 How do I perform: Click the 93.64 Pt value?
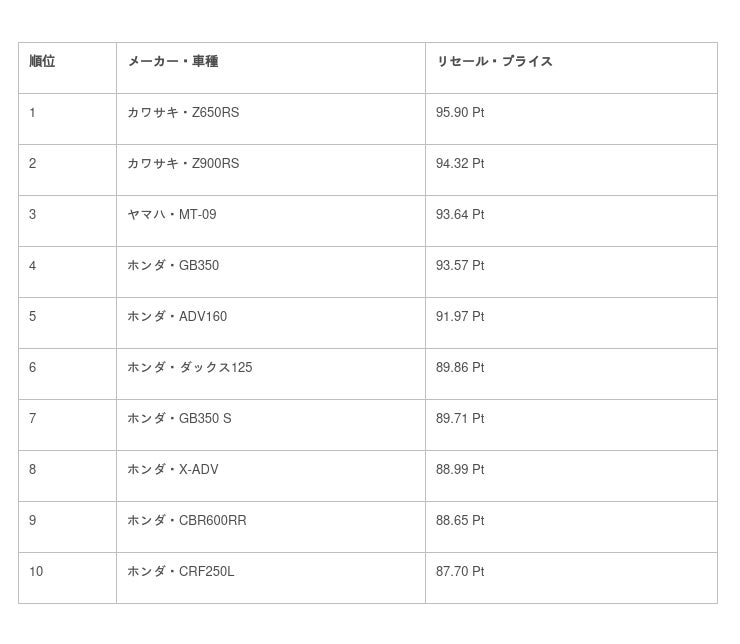[460, 215]
